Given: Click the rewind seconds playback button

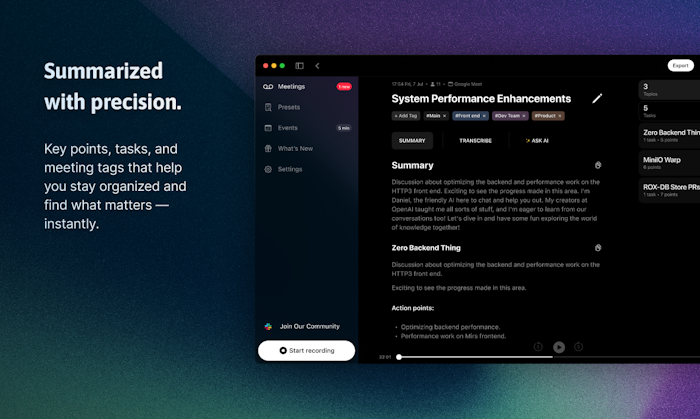Looking at the screenshot, I should coord(538,347).
